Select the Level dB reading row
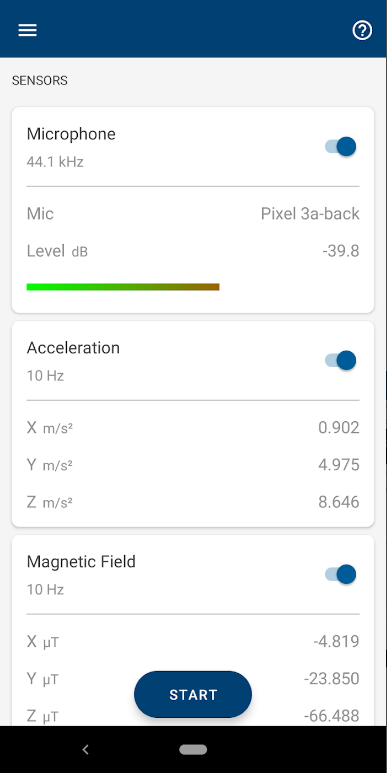The height and width of the screenshot is (773, 387). [x=193, y=251]
